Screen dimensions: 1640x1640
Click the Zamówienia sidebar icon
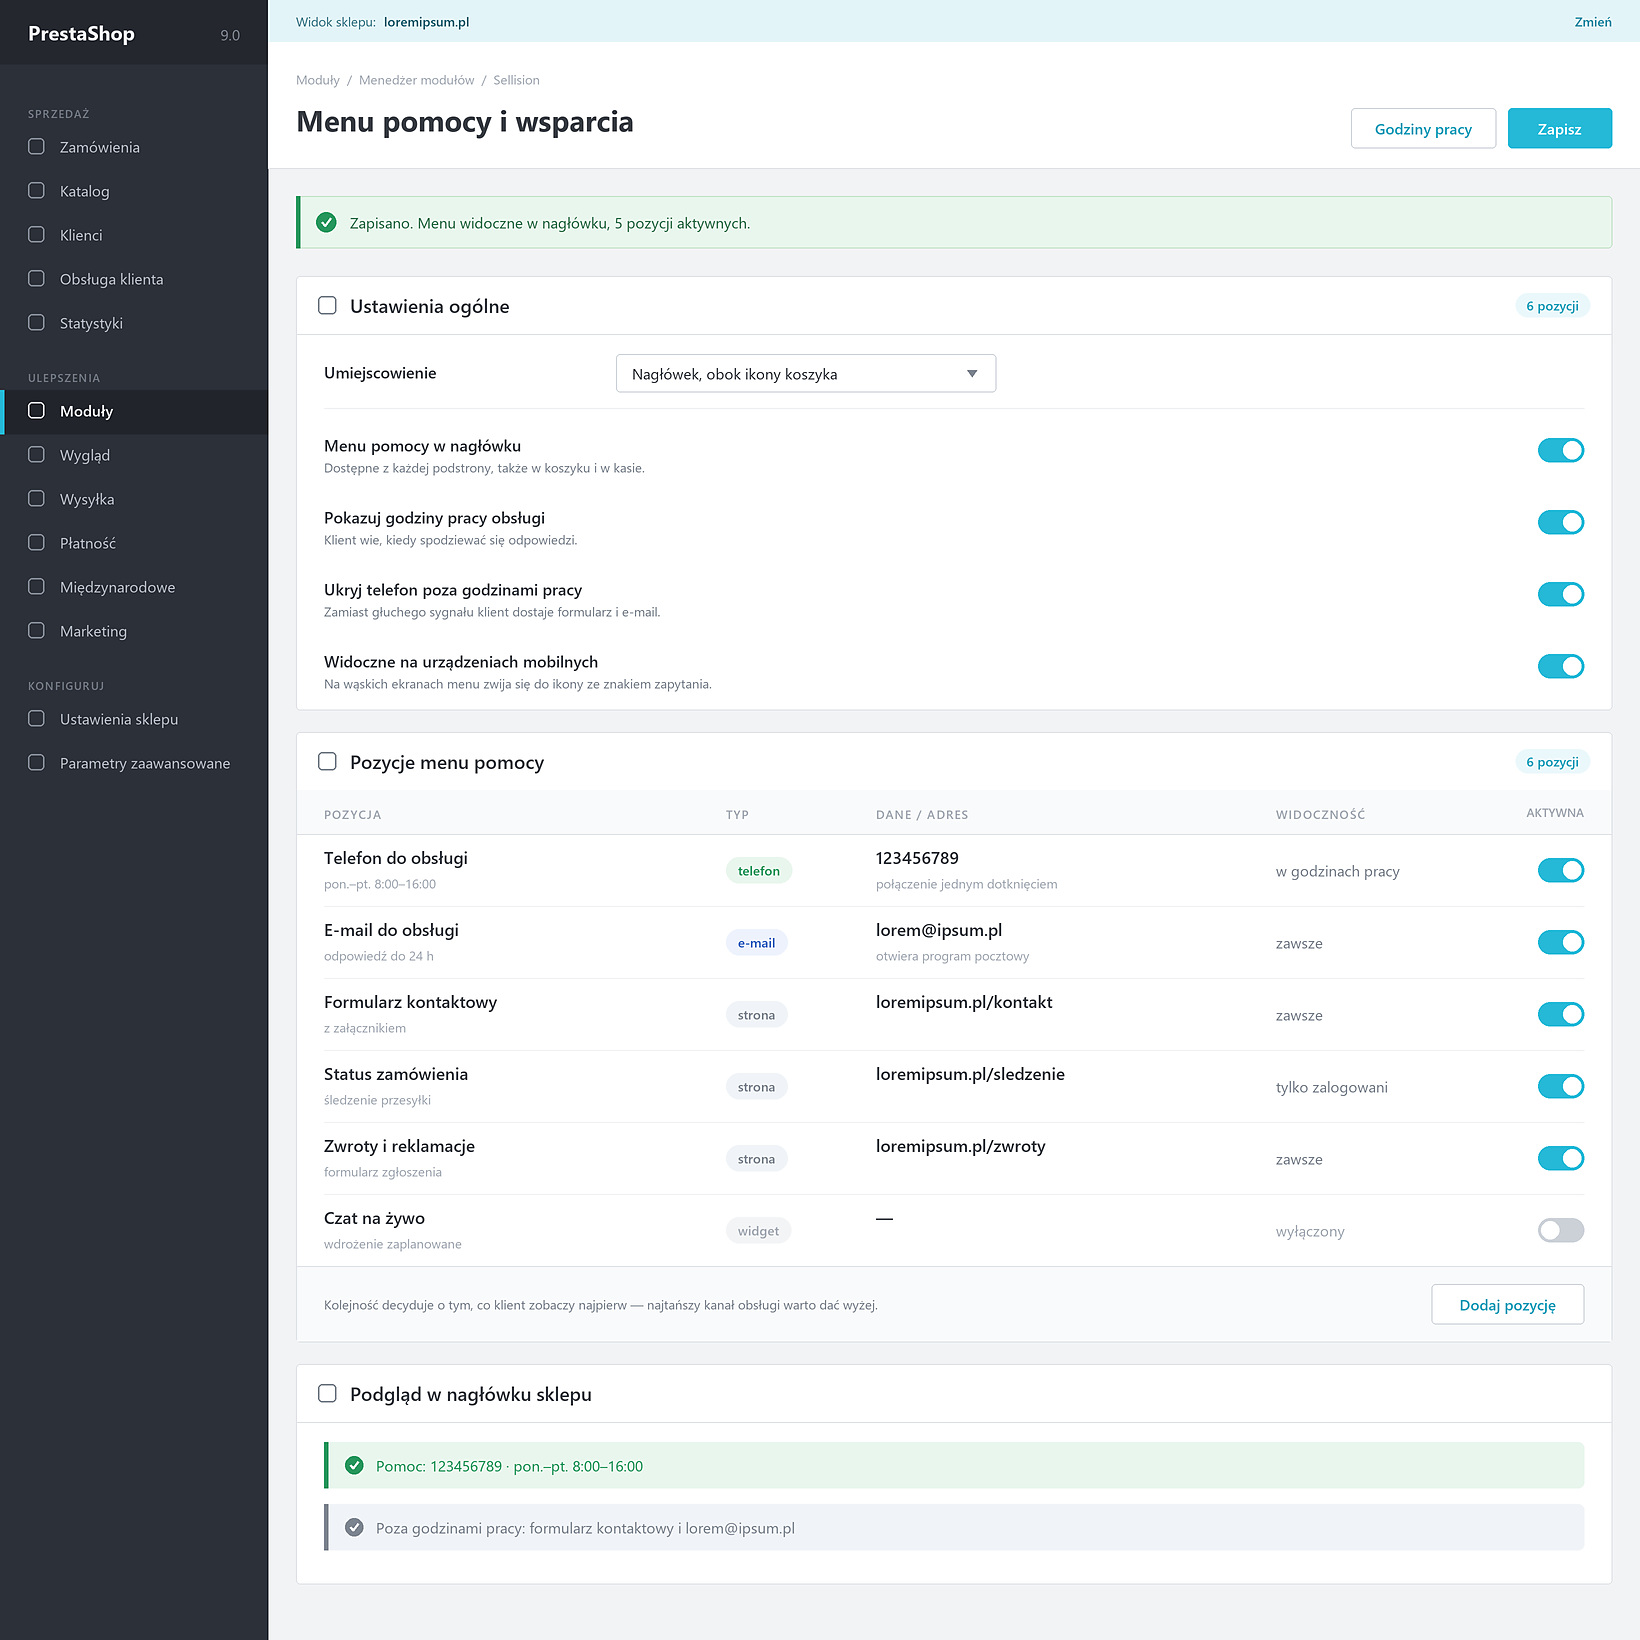(x=36, y=147)
